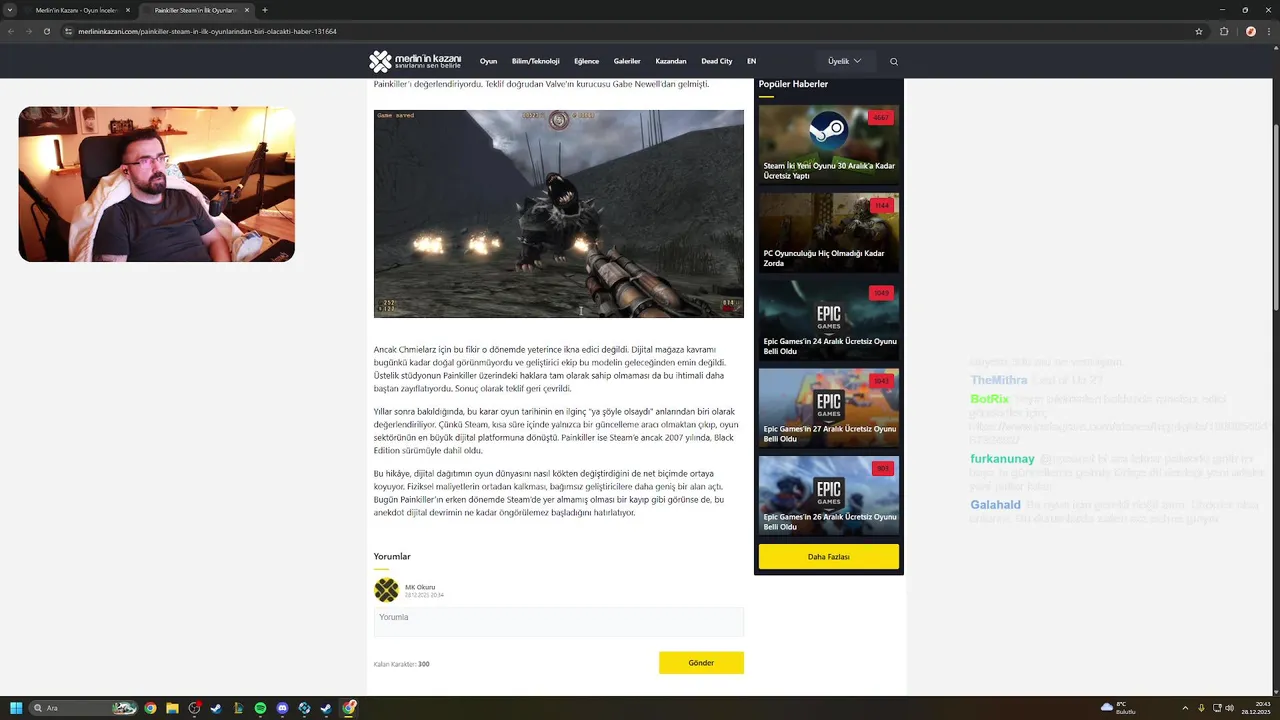Screen dimensions: 1280x720
Task: Click the browser address bar URL
Action: pos(207,31)
